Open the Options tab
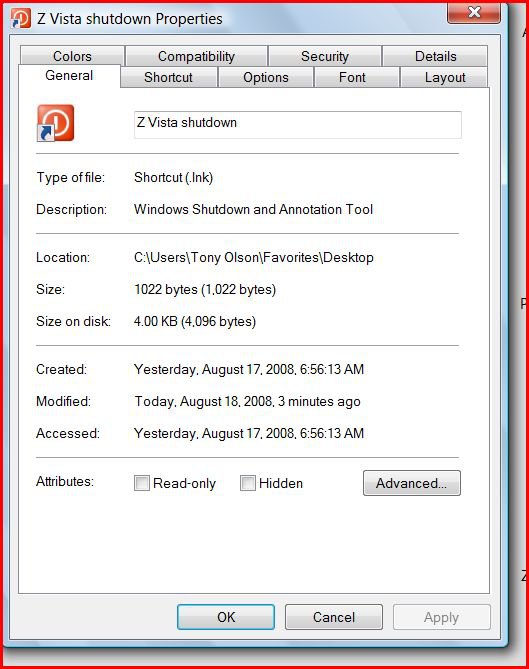This screenshot has height=669, width=529. 266,77
